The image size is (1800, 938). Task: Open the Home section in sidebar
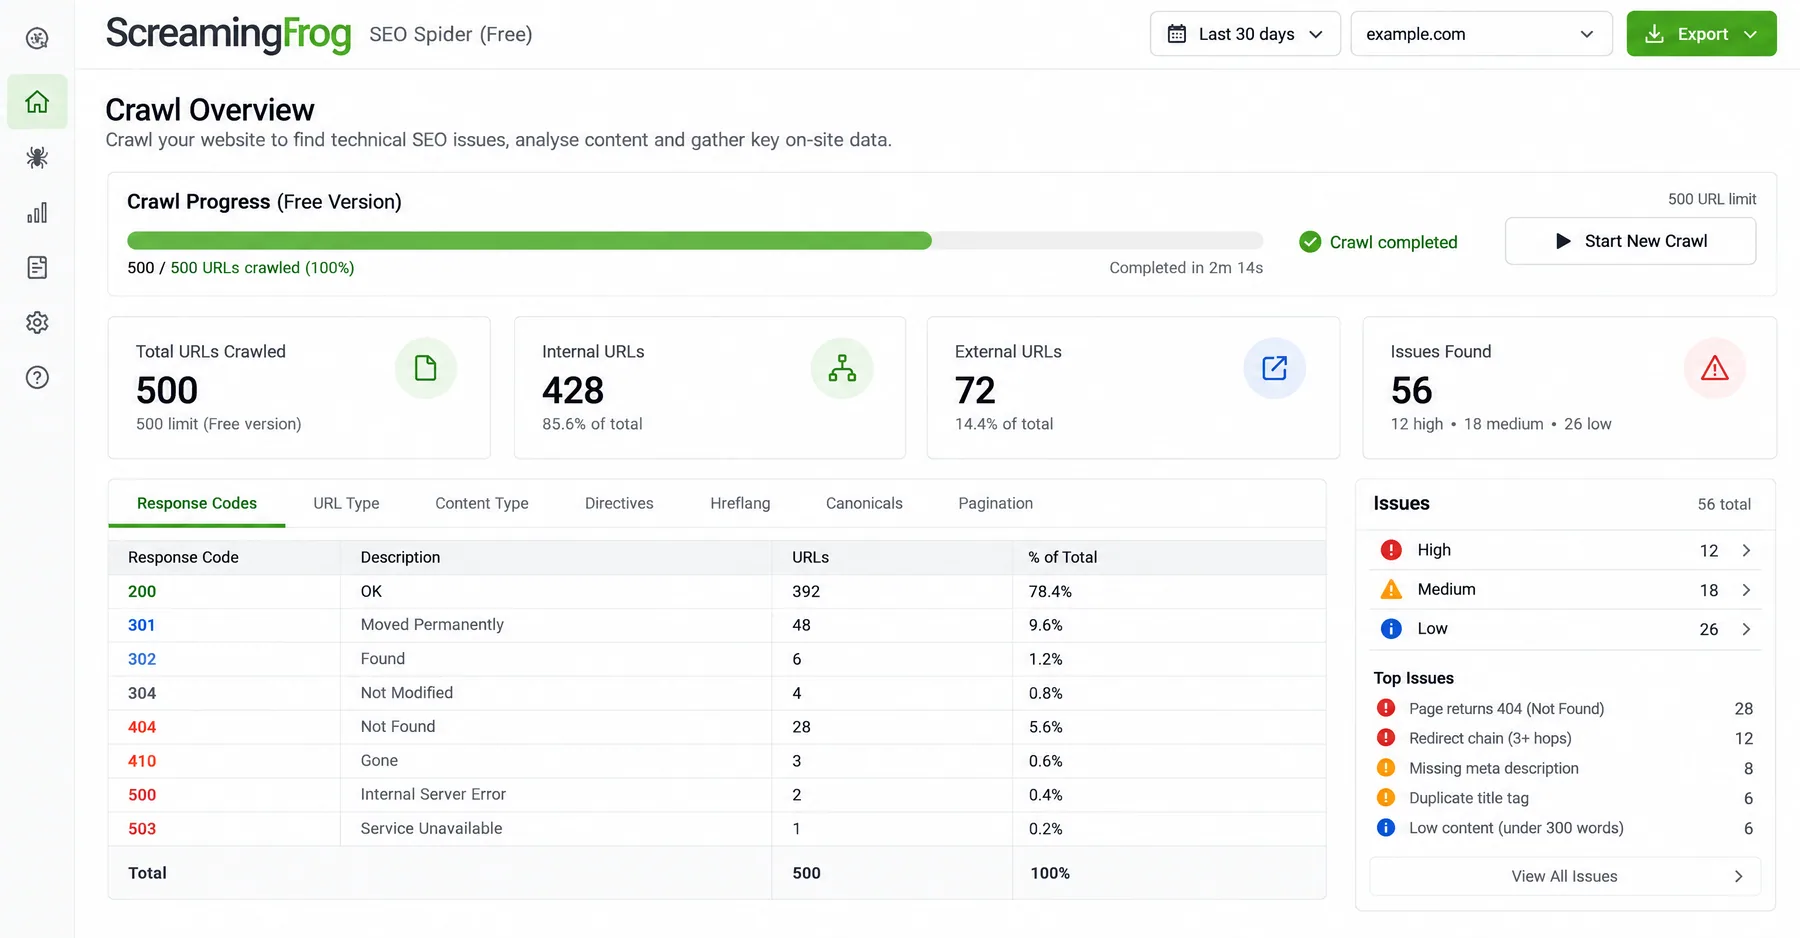click(x=37, y=102)
